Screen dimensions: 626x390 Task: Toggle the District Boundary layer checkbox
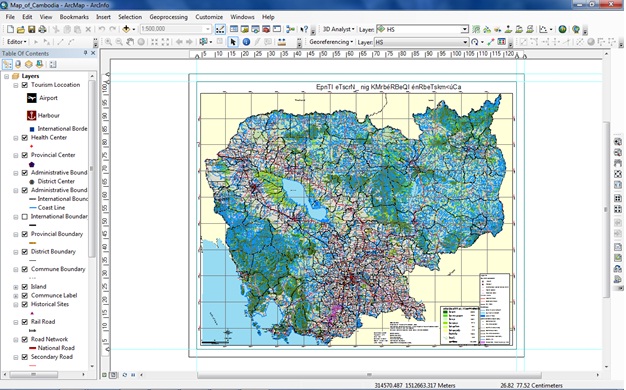point(25,252)
